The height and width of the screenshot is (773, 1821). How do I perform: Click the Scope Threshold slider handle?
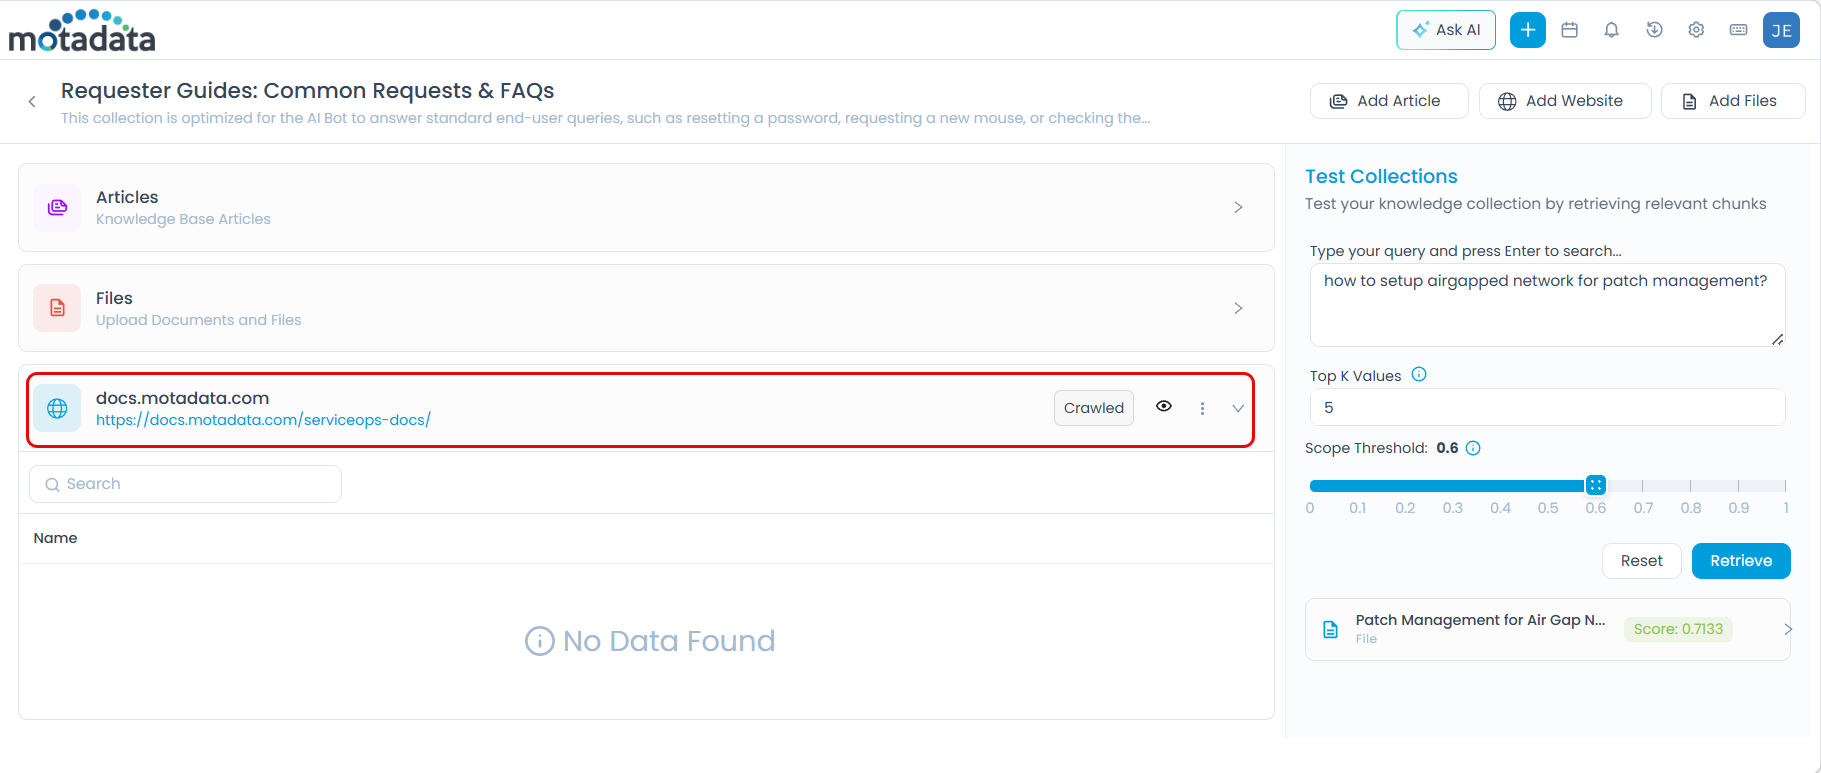coord(1596,485)
